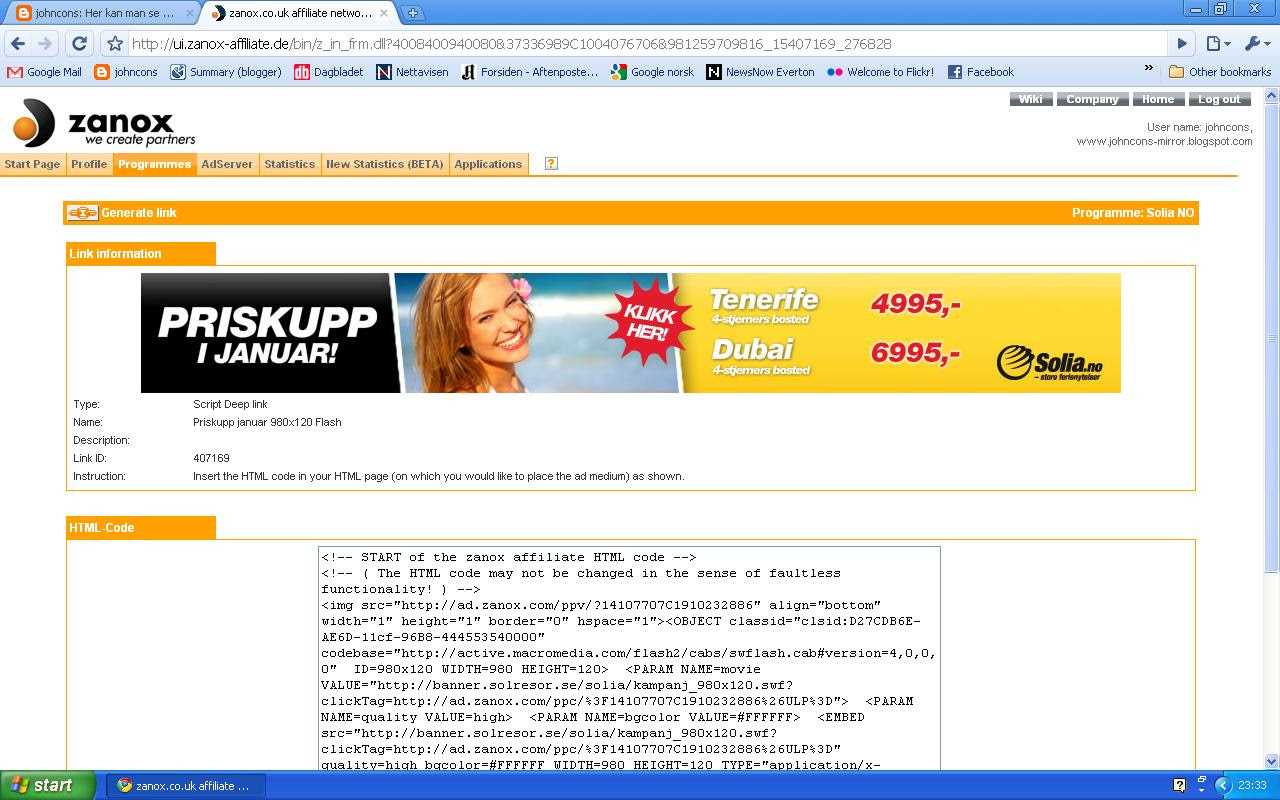Open the Dagbladet bookmark
This screenshot has width=1280, height=800.
(329, 72)
